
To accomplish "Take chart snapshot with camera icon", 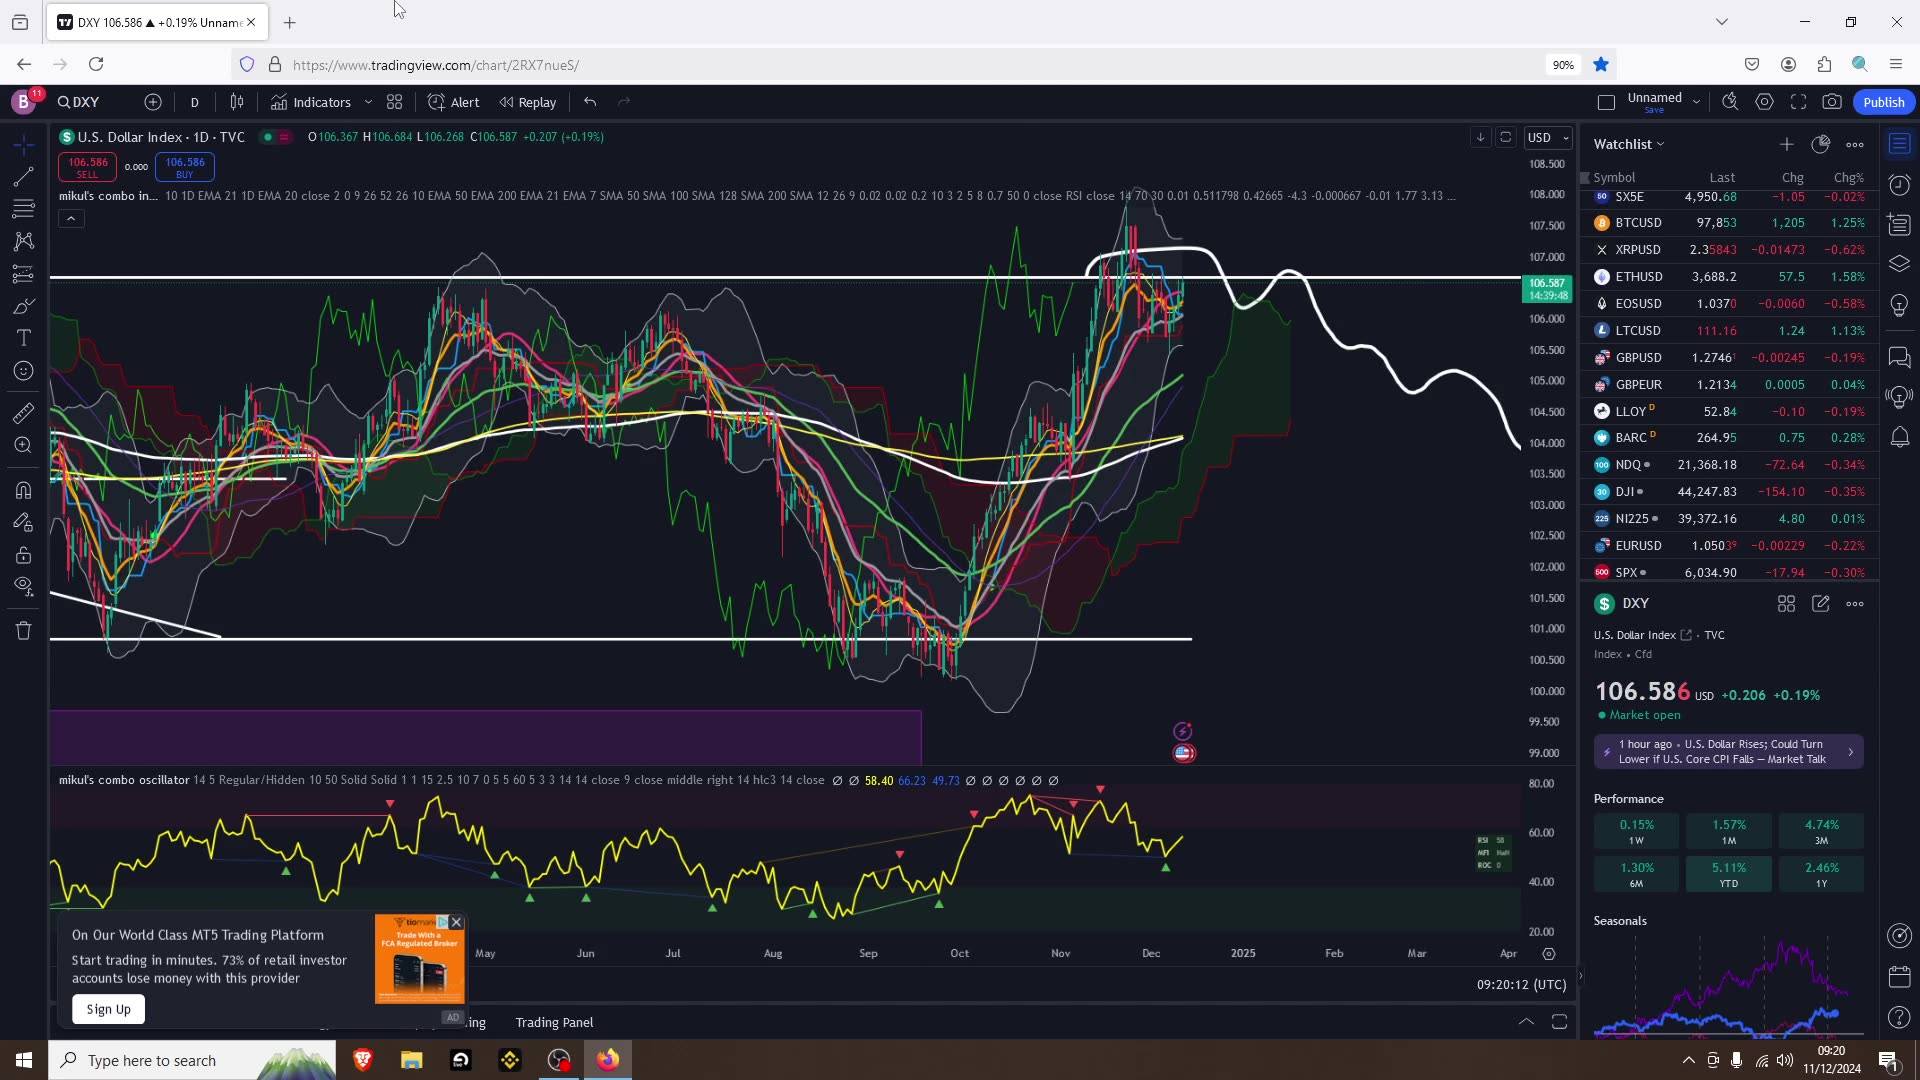I will [1831, 102].
